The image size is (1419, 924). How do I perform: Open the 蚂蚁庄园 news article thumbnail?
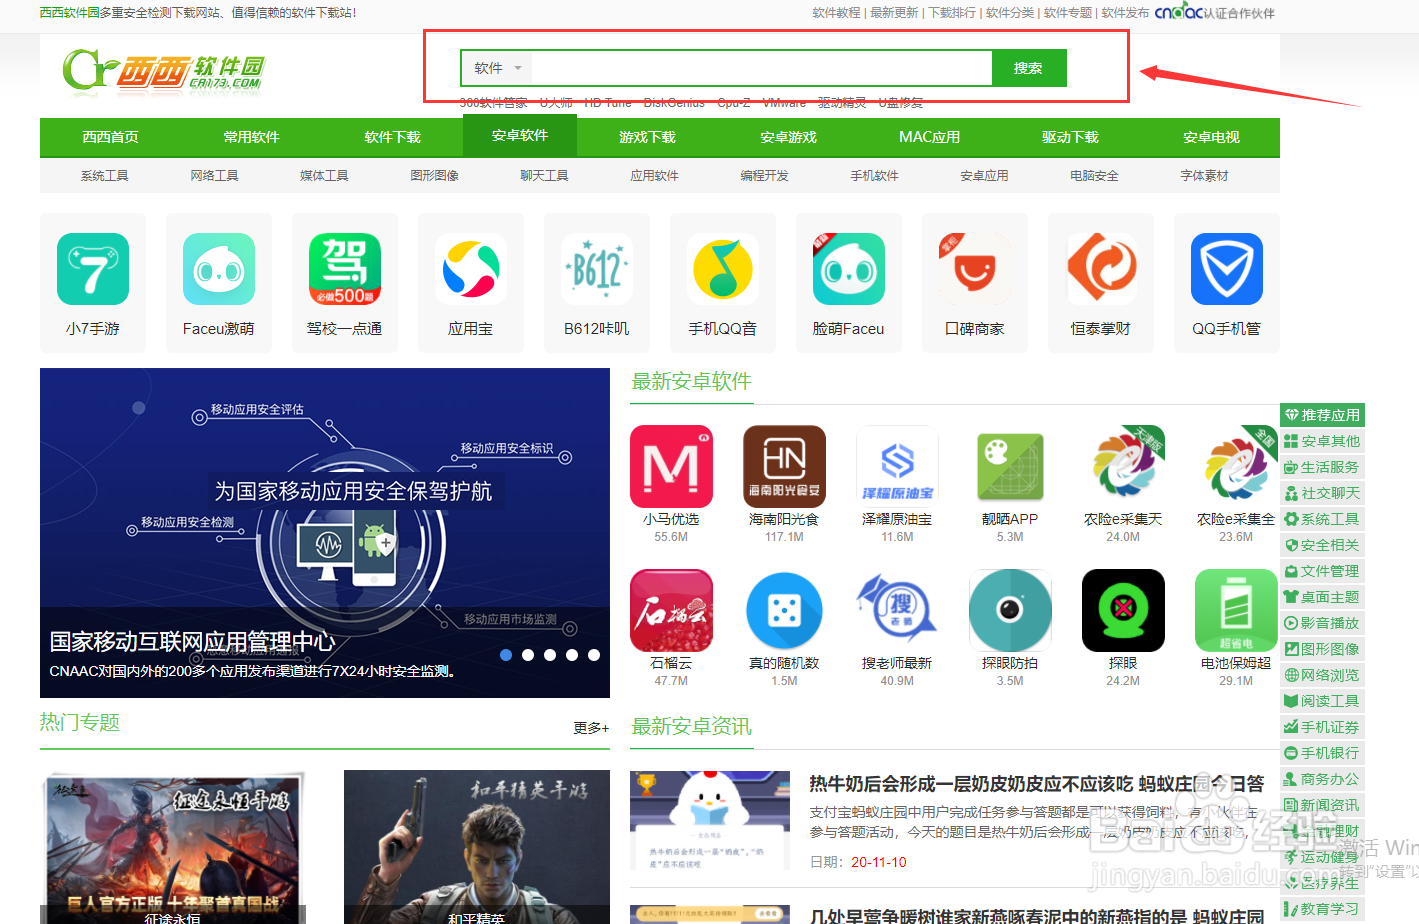pyautogui.click(x=710, y=820)
